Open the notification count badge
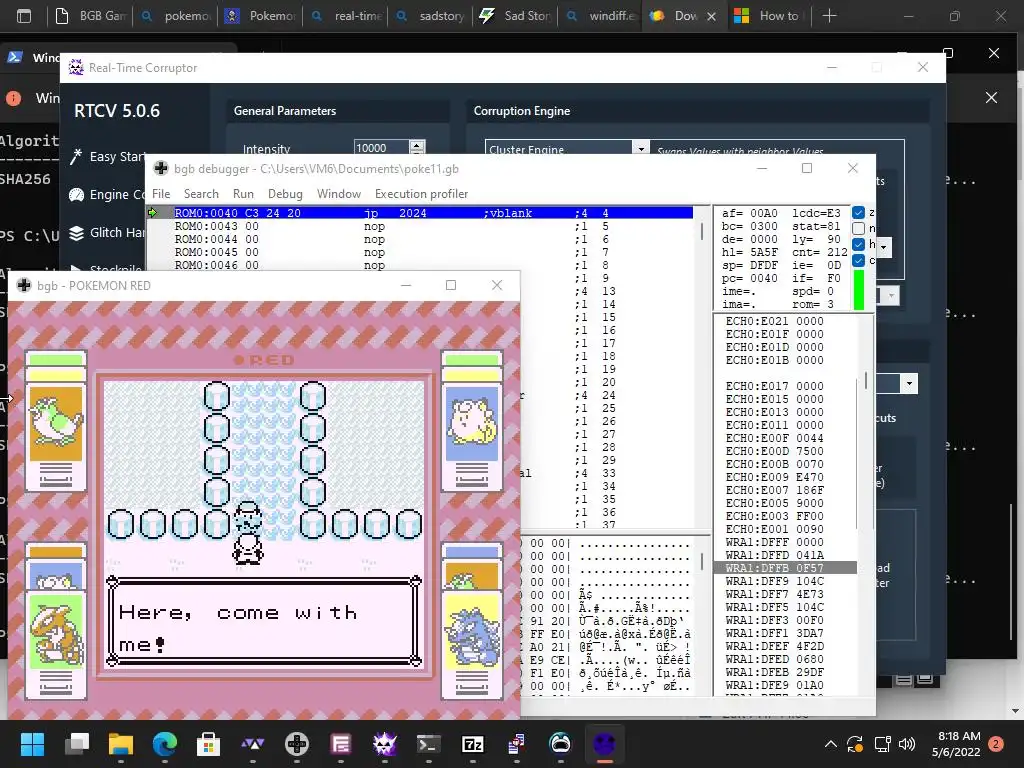This screenshot has height=768, width=1024. point(996,743)
